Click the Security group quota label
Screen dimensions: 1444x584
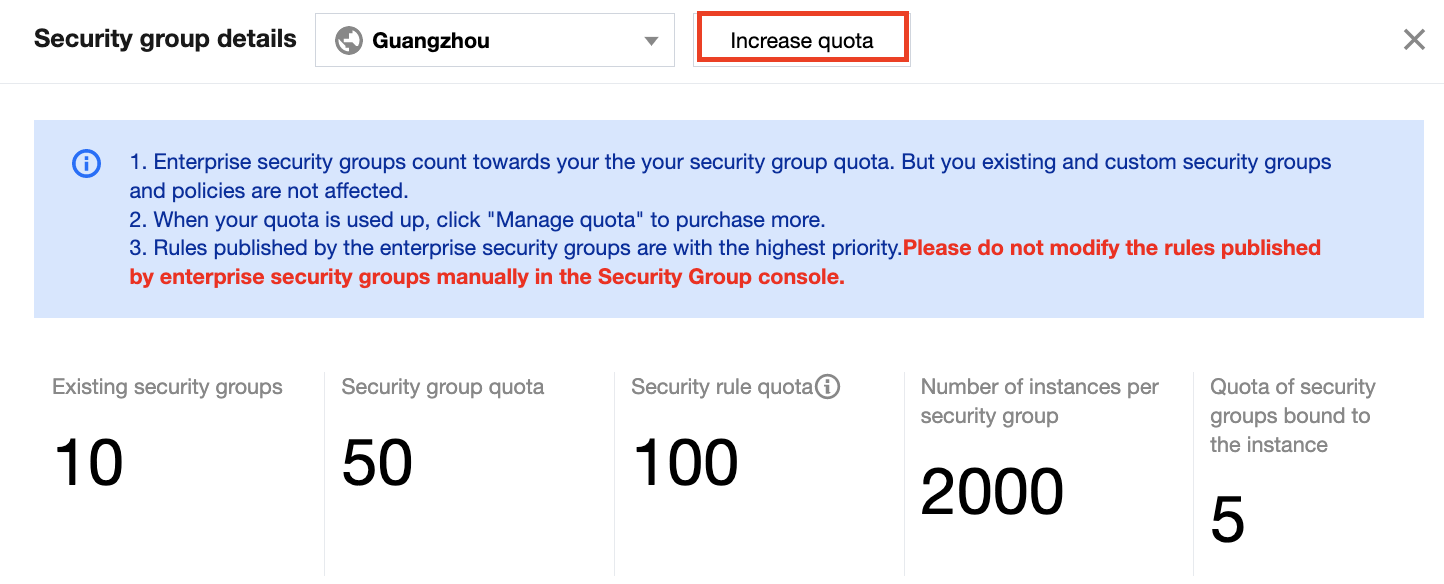[443, 387]
